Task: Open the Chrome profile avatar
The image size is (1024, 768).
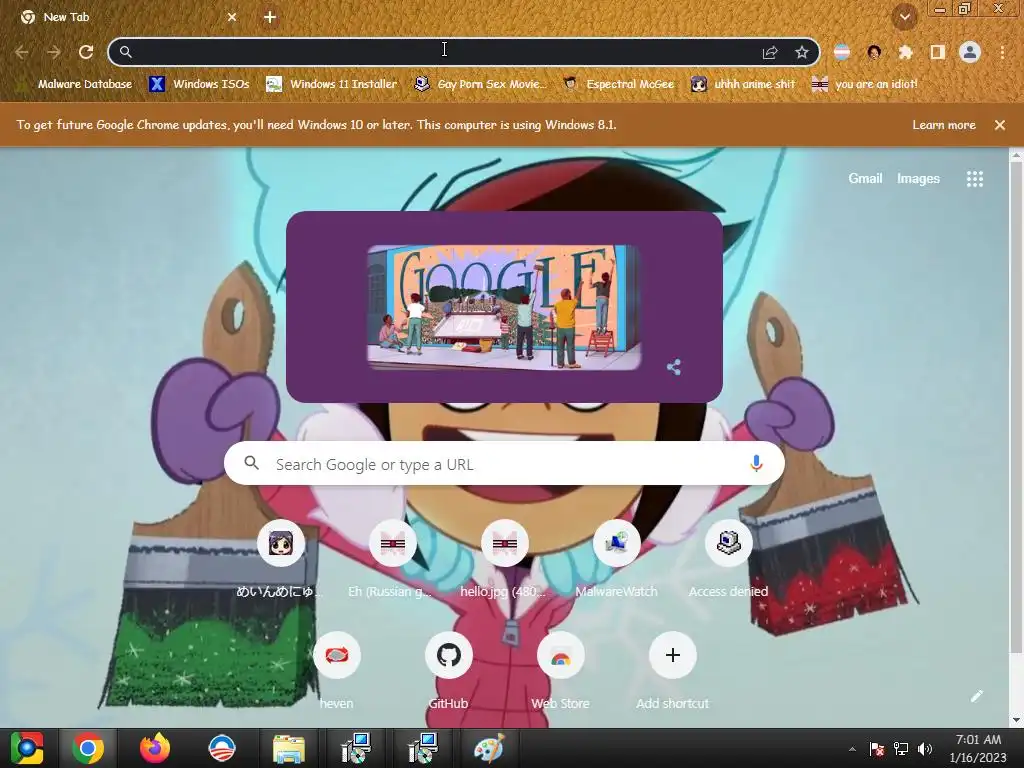Action: click(x=970, y=52)
